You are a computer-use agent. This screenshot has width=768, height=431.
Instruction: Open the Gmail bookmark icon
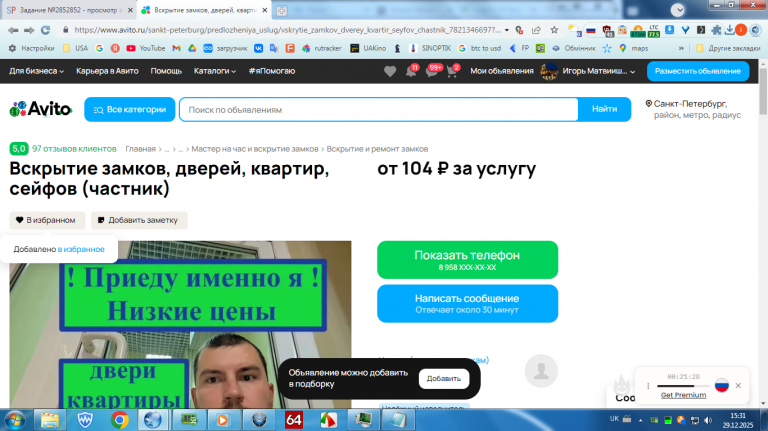pos(177,48)
